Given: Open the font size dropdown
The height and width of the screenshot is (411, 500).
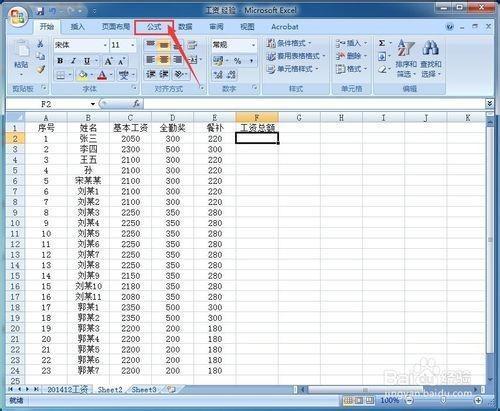Looking at the screenshot, I should [x=133, y=45].
